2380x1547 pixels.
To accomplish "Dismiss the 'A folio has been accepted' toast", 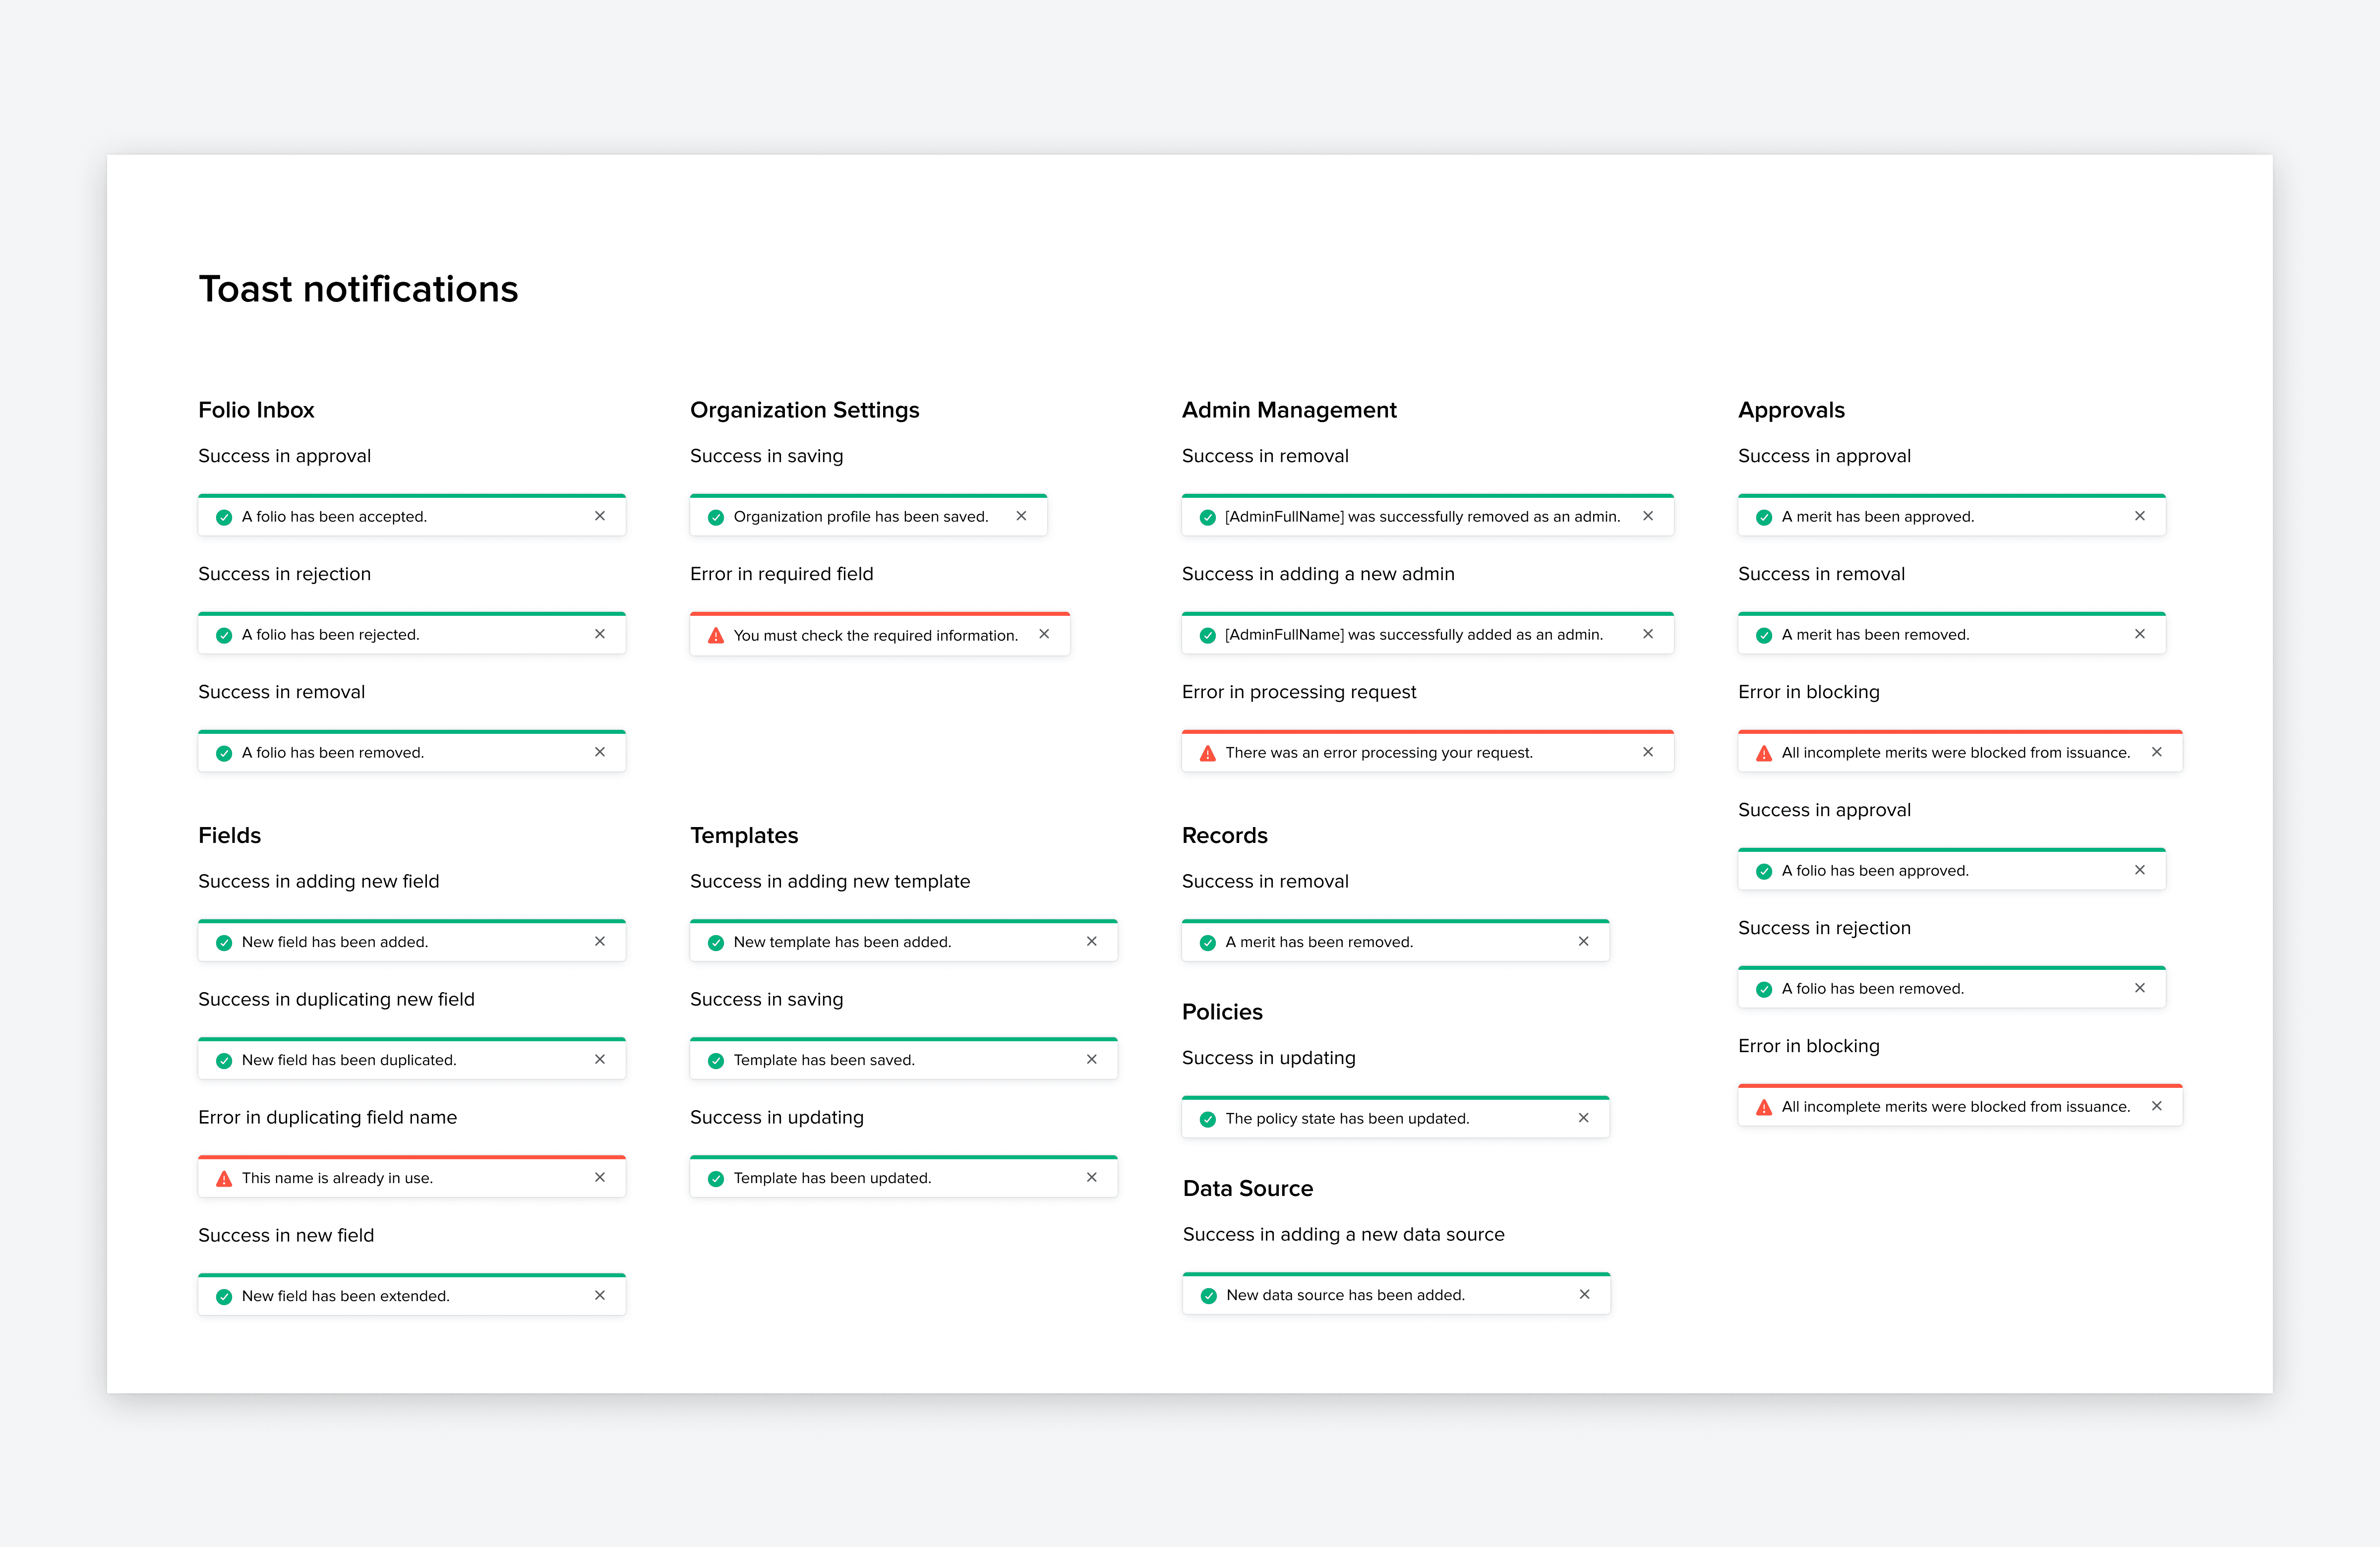I will pyautogui.click(x=600, y=516).
